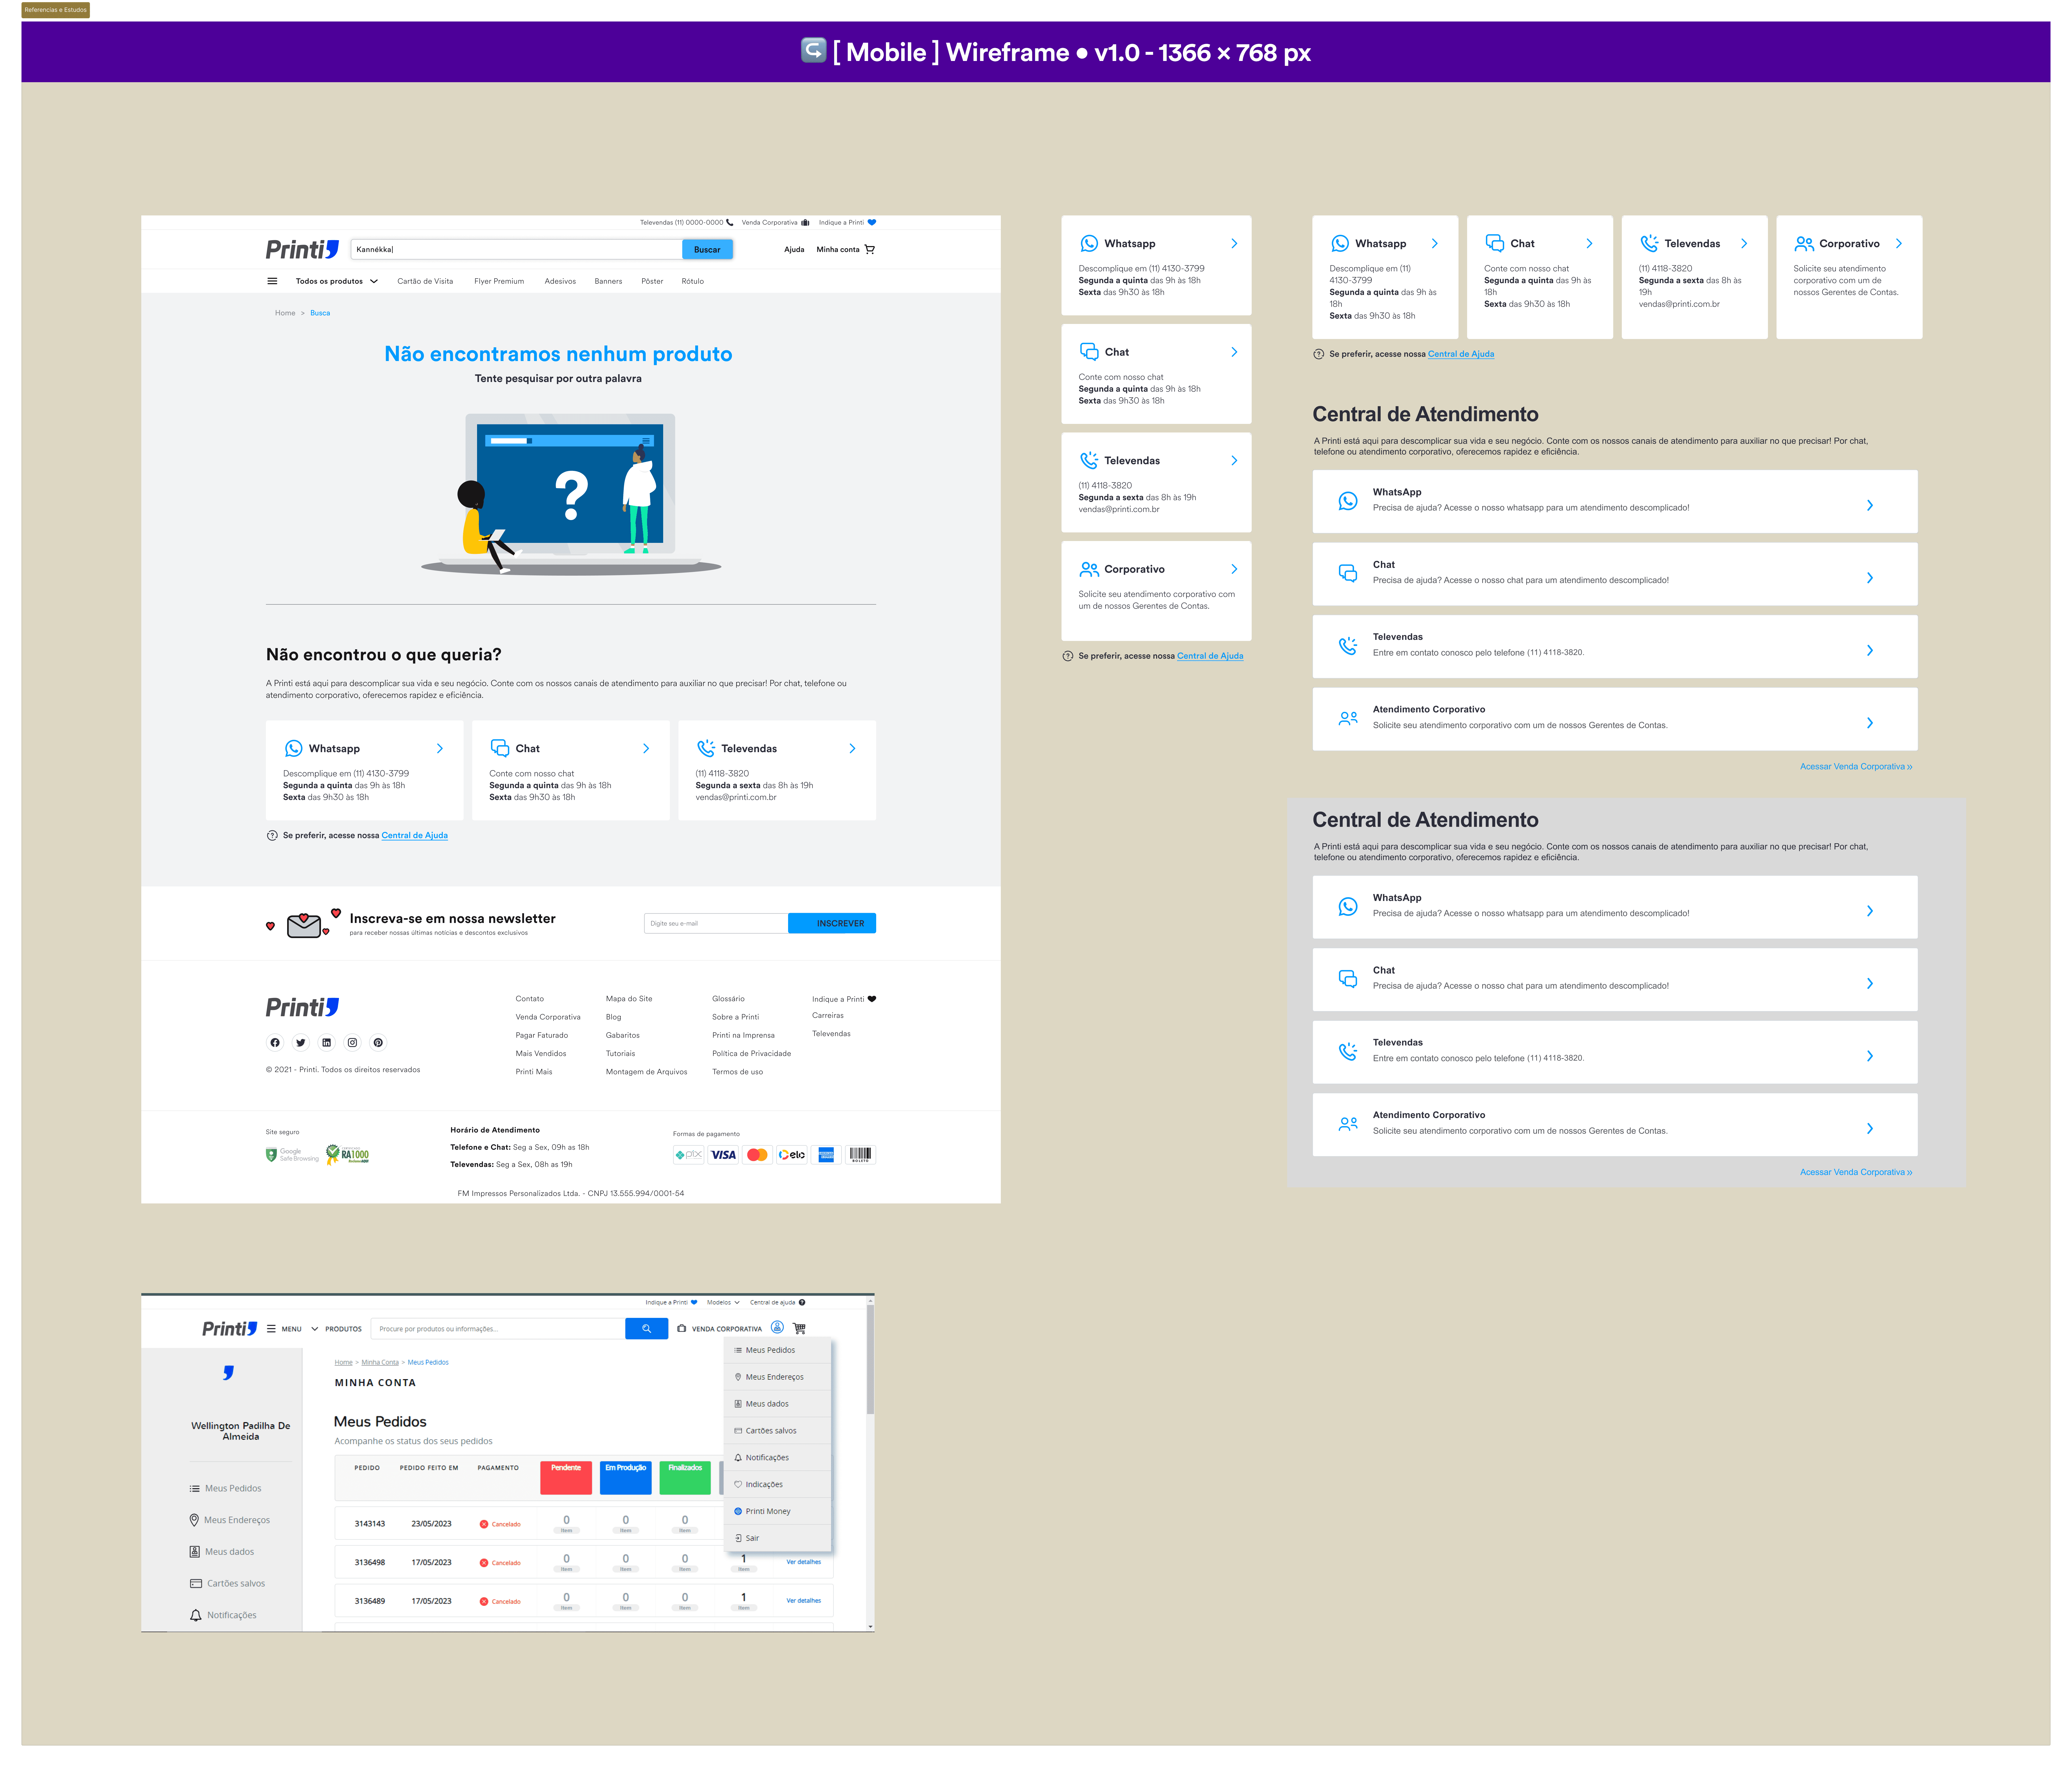
Task: Open the Central de Ajuda link below the cards
Action: [x=414, y=835]
